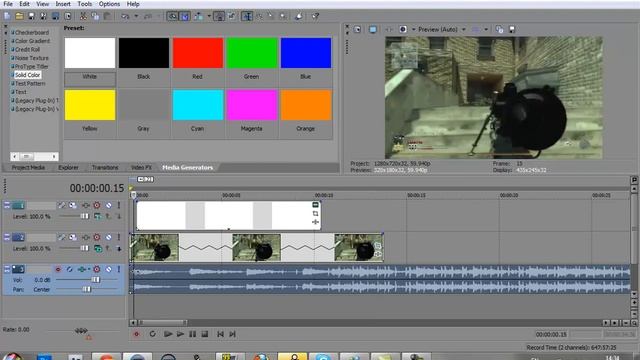This screenshot has width=640, height=360.
Task: Arm audio track 3 for record
Action: coord(58,269)
